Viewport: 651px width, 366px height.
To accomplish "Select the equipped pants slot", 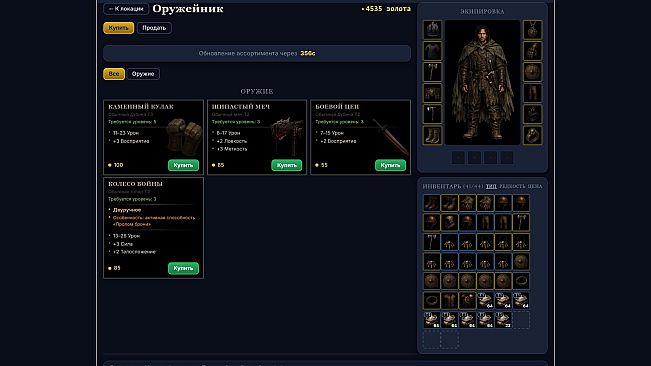I will 532,93.
